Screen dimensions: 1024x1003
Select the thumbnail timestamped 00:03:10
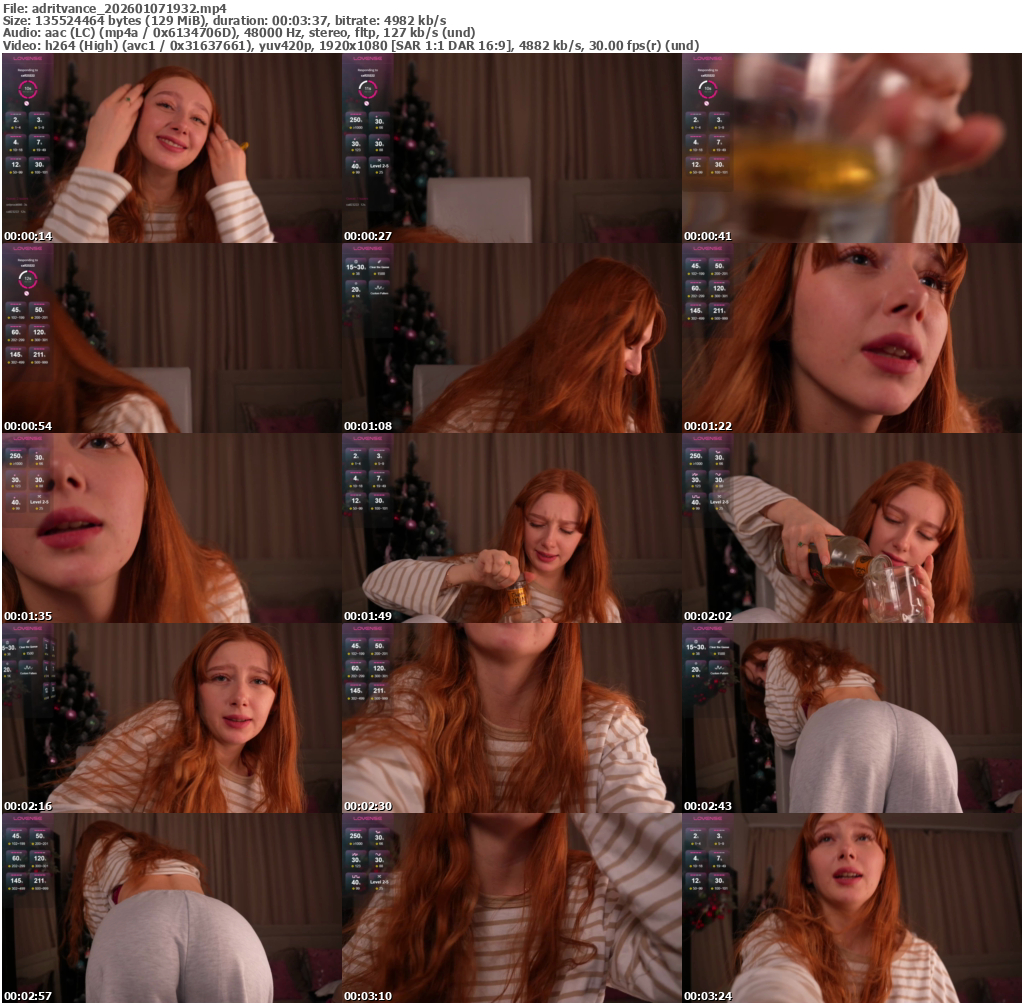[x=511, y=908]
